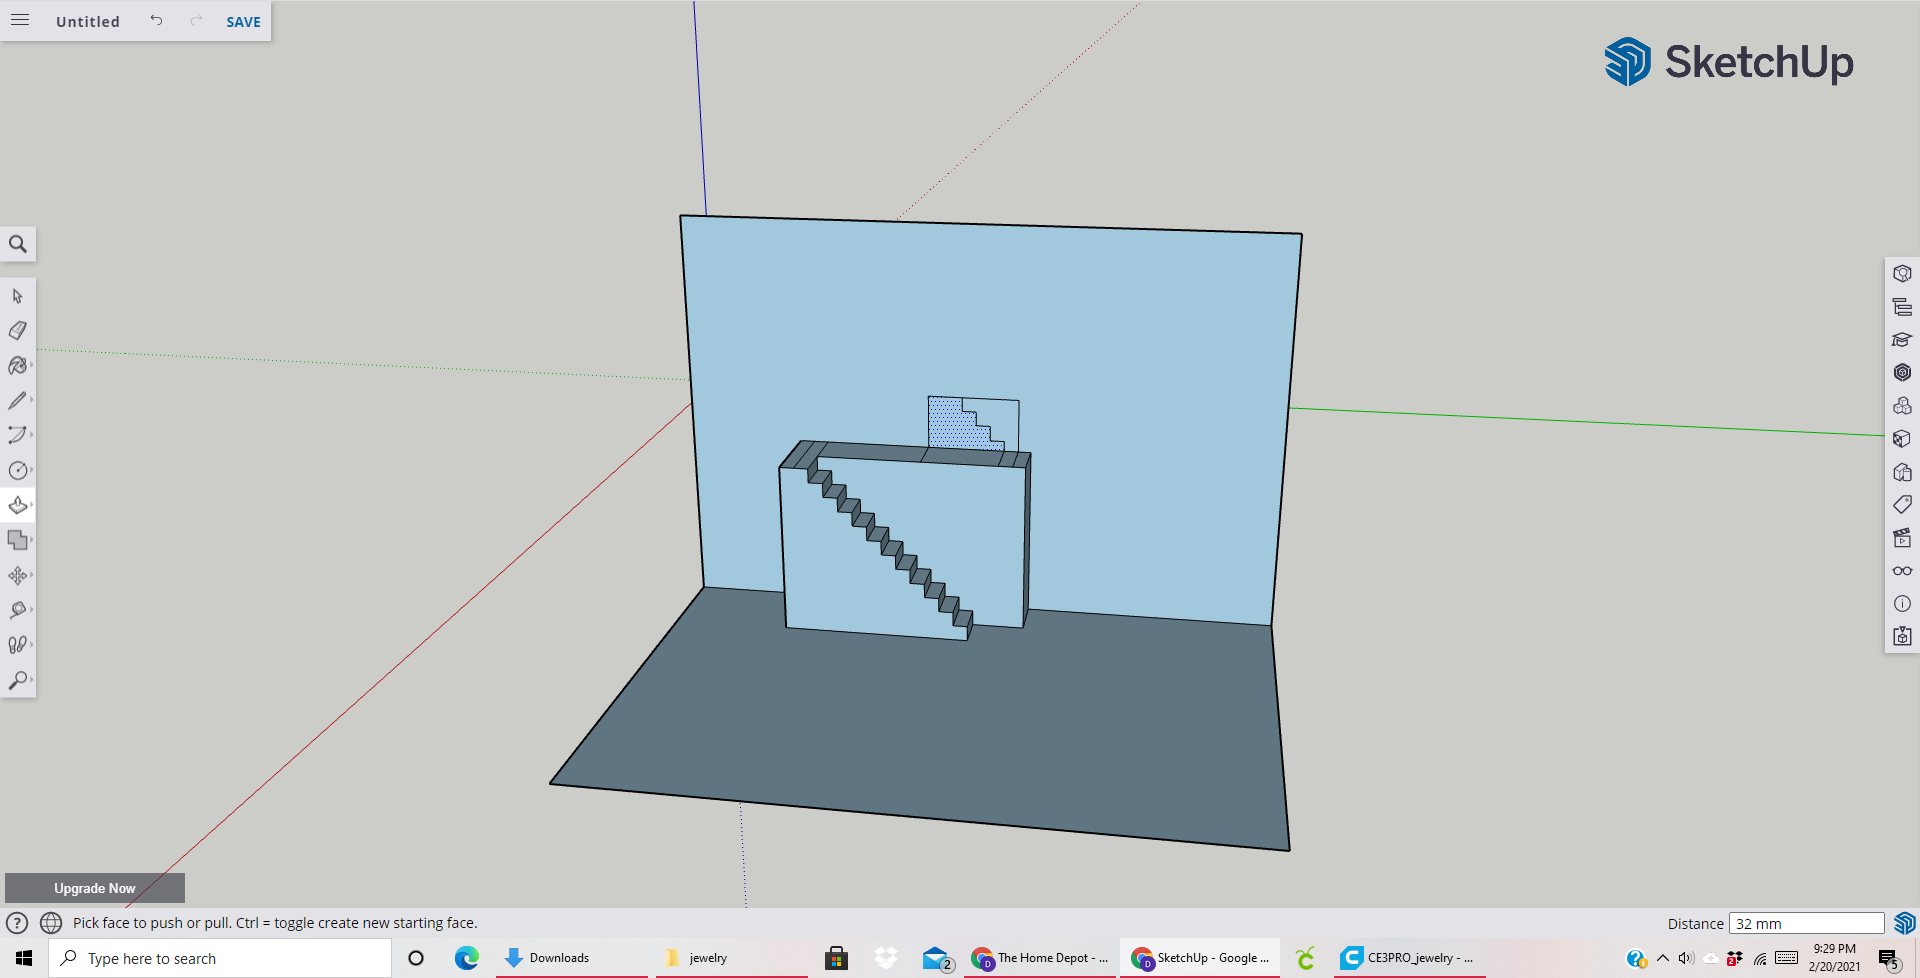Open the Instructor panel
The width and height of the screenshot is (1920, 978).
pyautogui.click(x=1903, y=340)
